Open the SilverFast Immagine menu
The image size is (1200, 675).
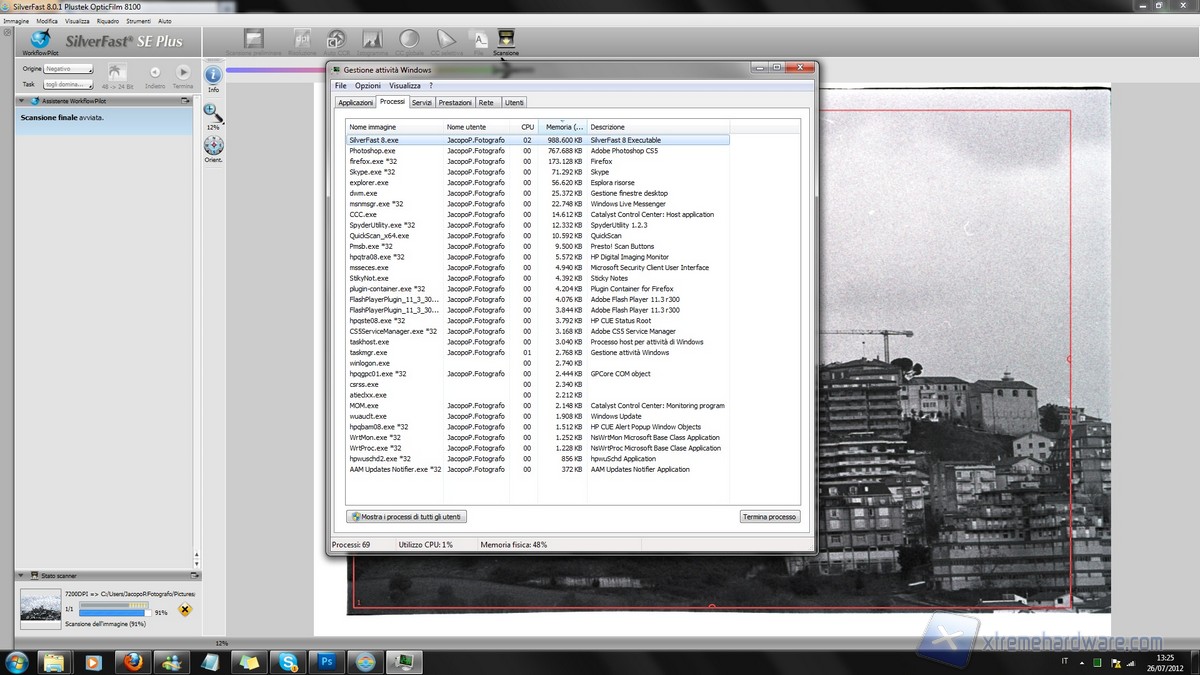16,20
